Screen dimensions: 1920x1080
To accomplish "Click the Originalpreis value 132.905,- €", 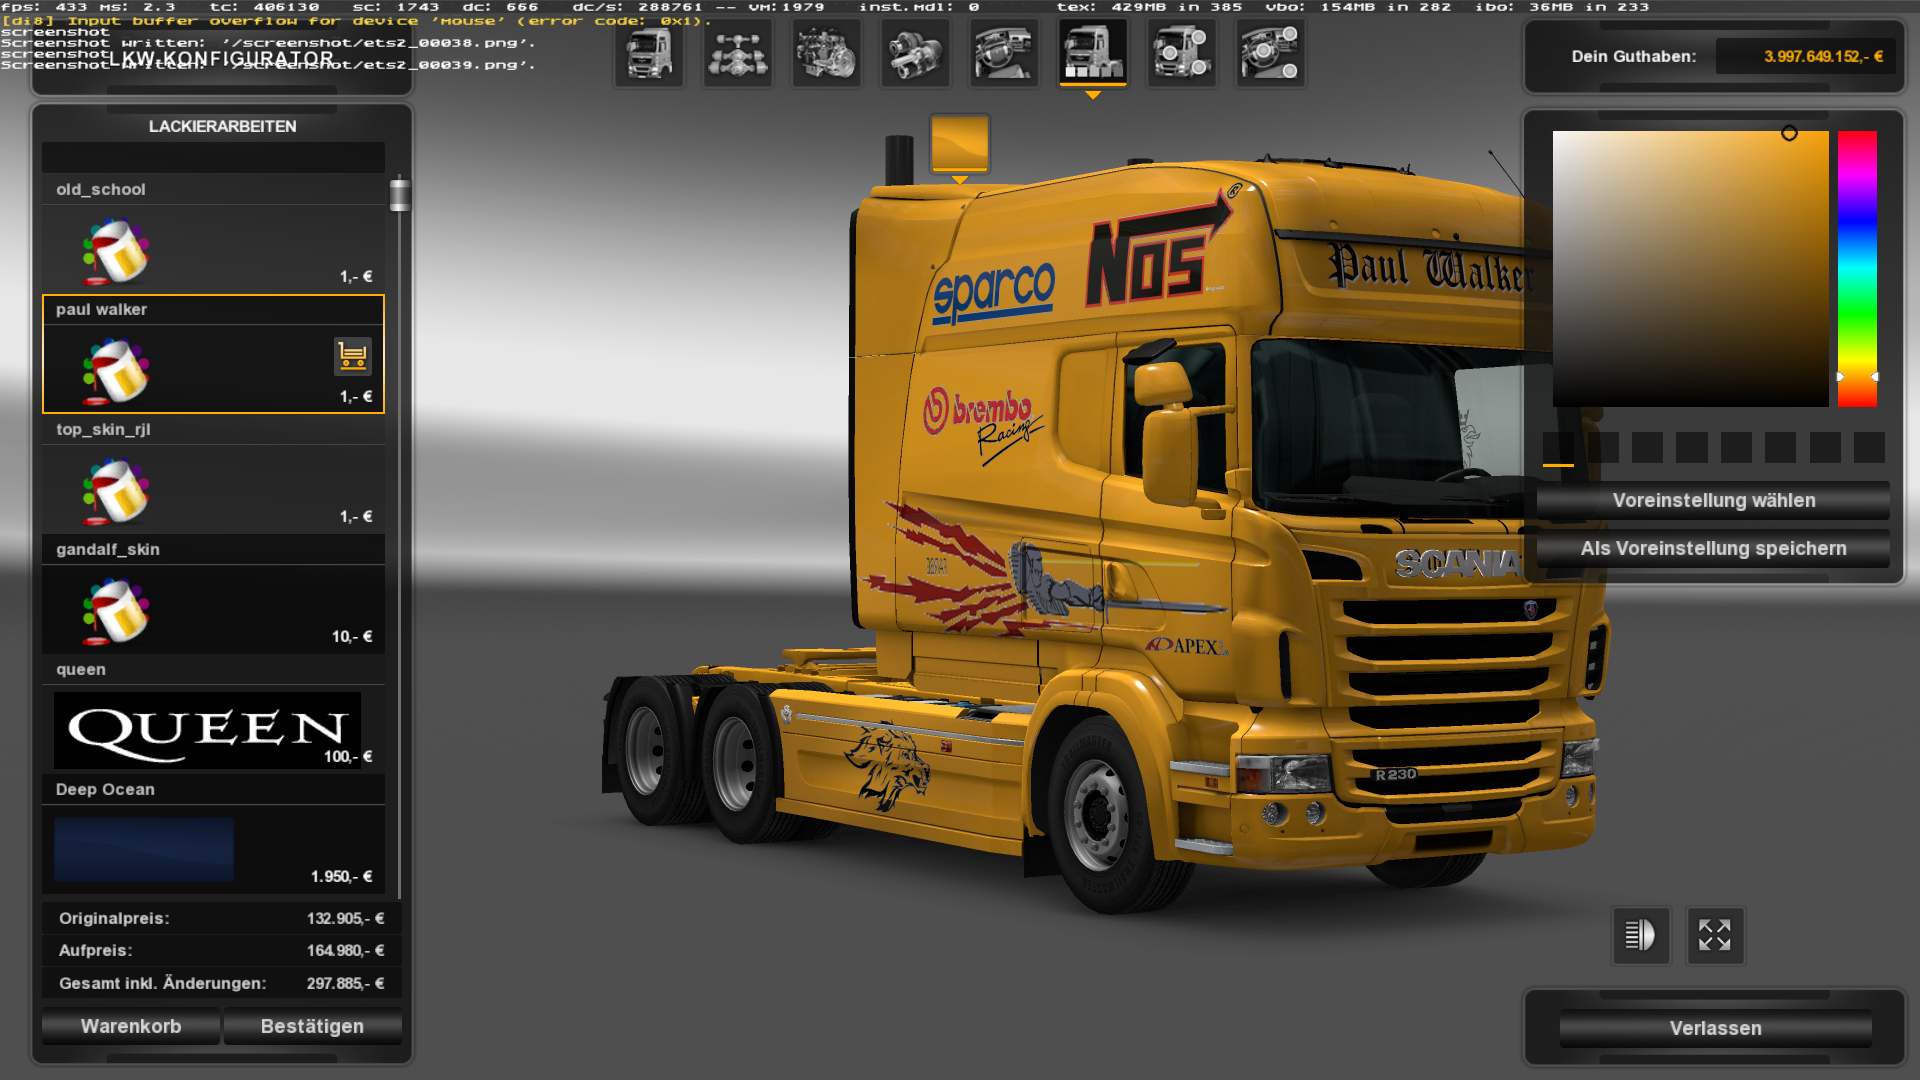I will tap(345, 919).
